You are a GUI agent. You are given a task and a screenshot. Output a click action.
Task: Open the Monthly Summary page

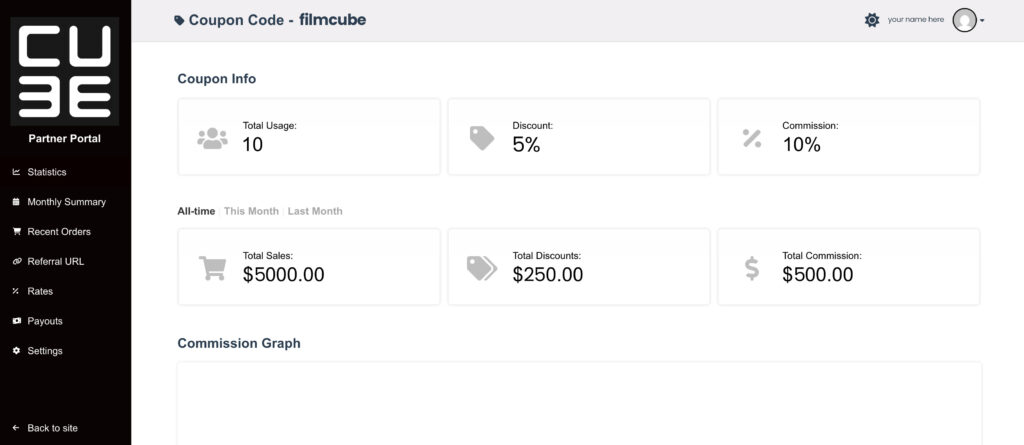click(66, 202)
